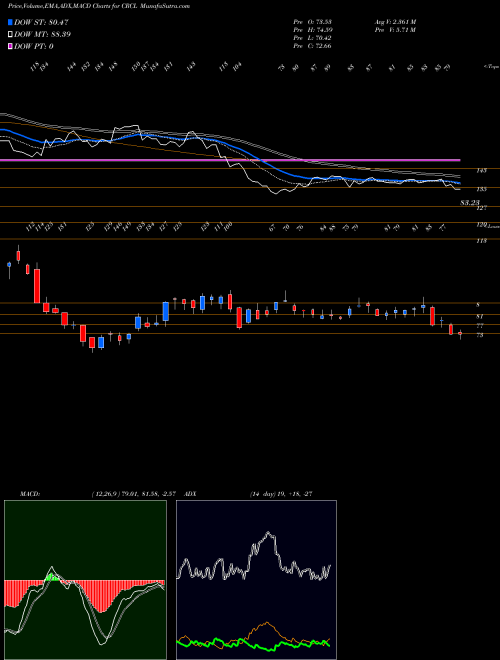Click the tall blue candle mid-chart
The width and height of the screenshot is (500, 660).
(x=166, y=311)
